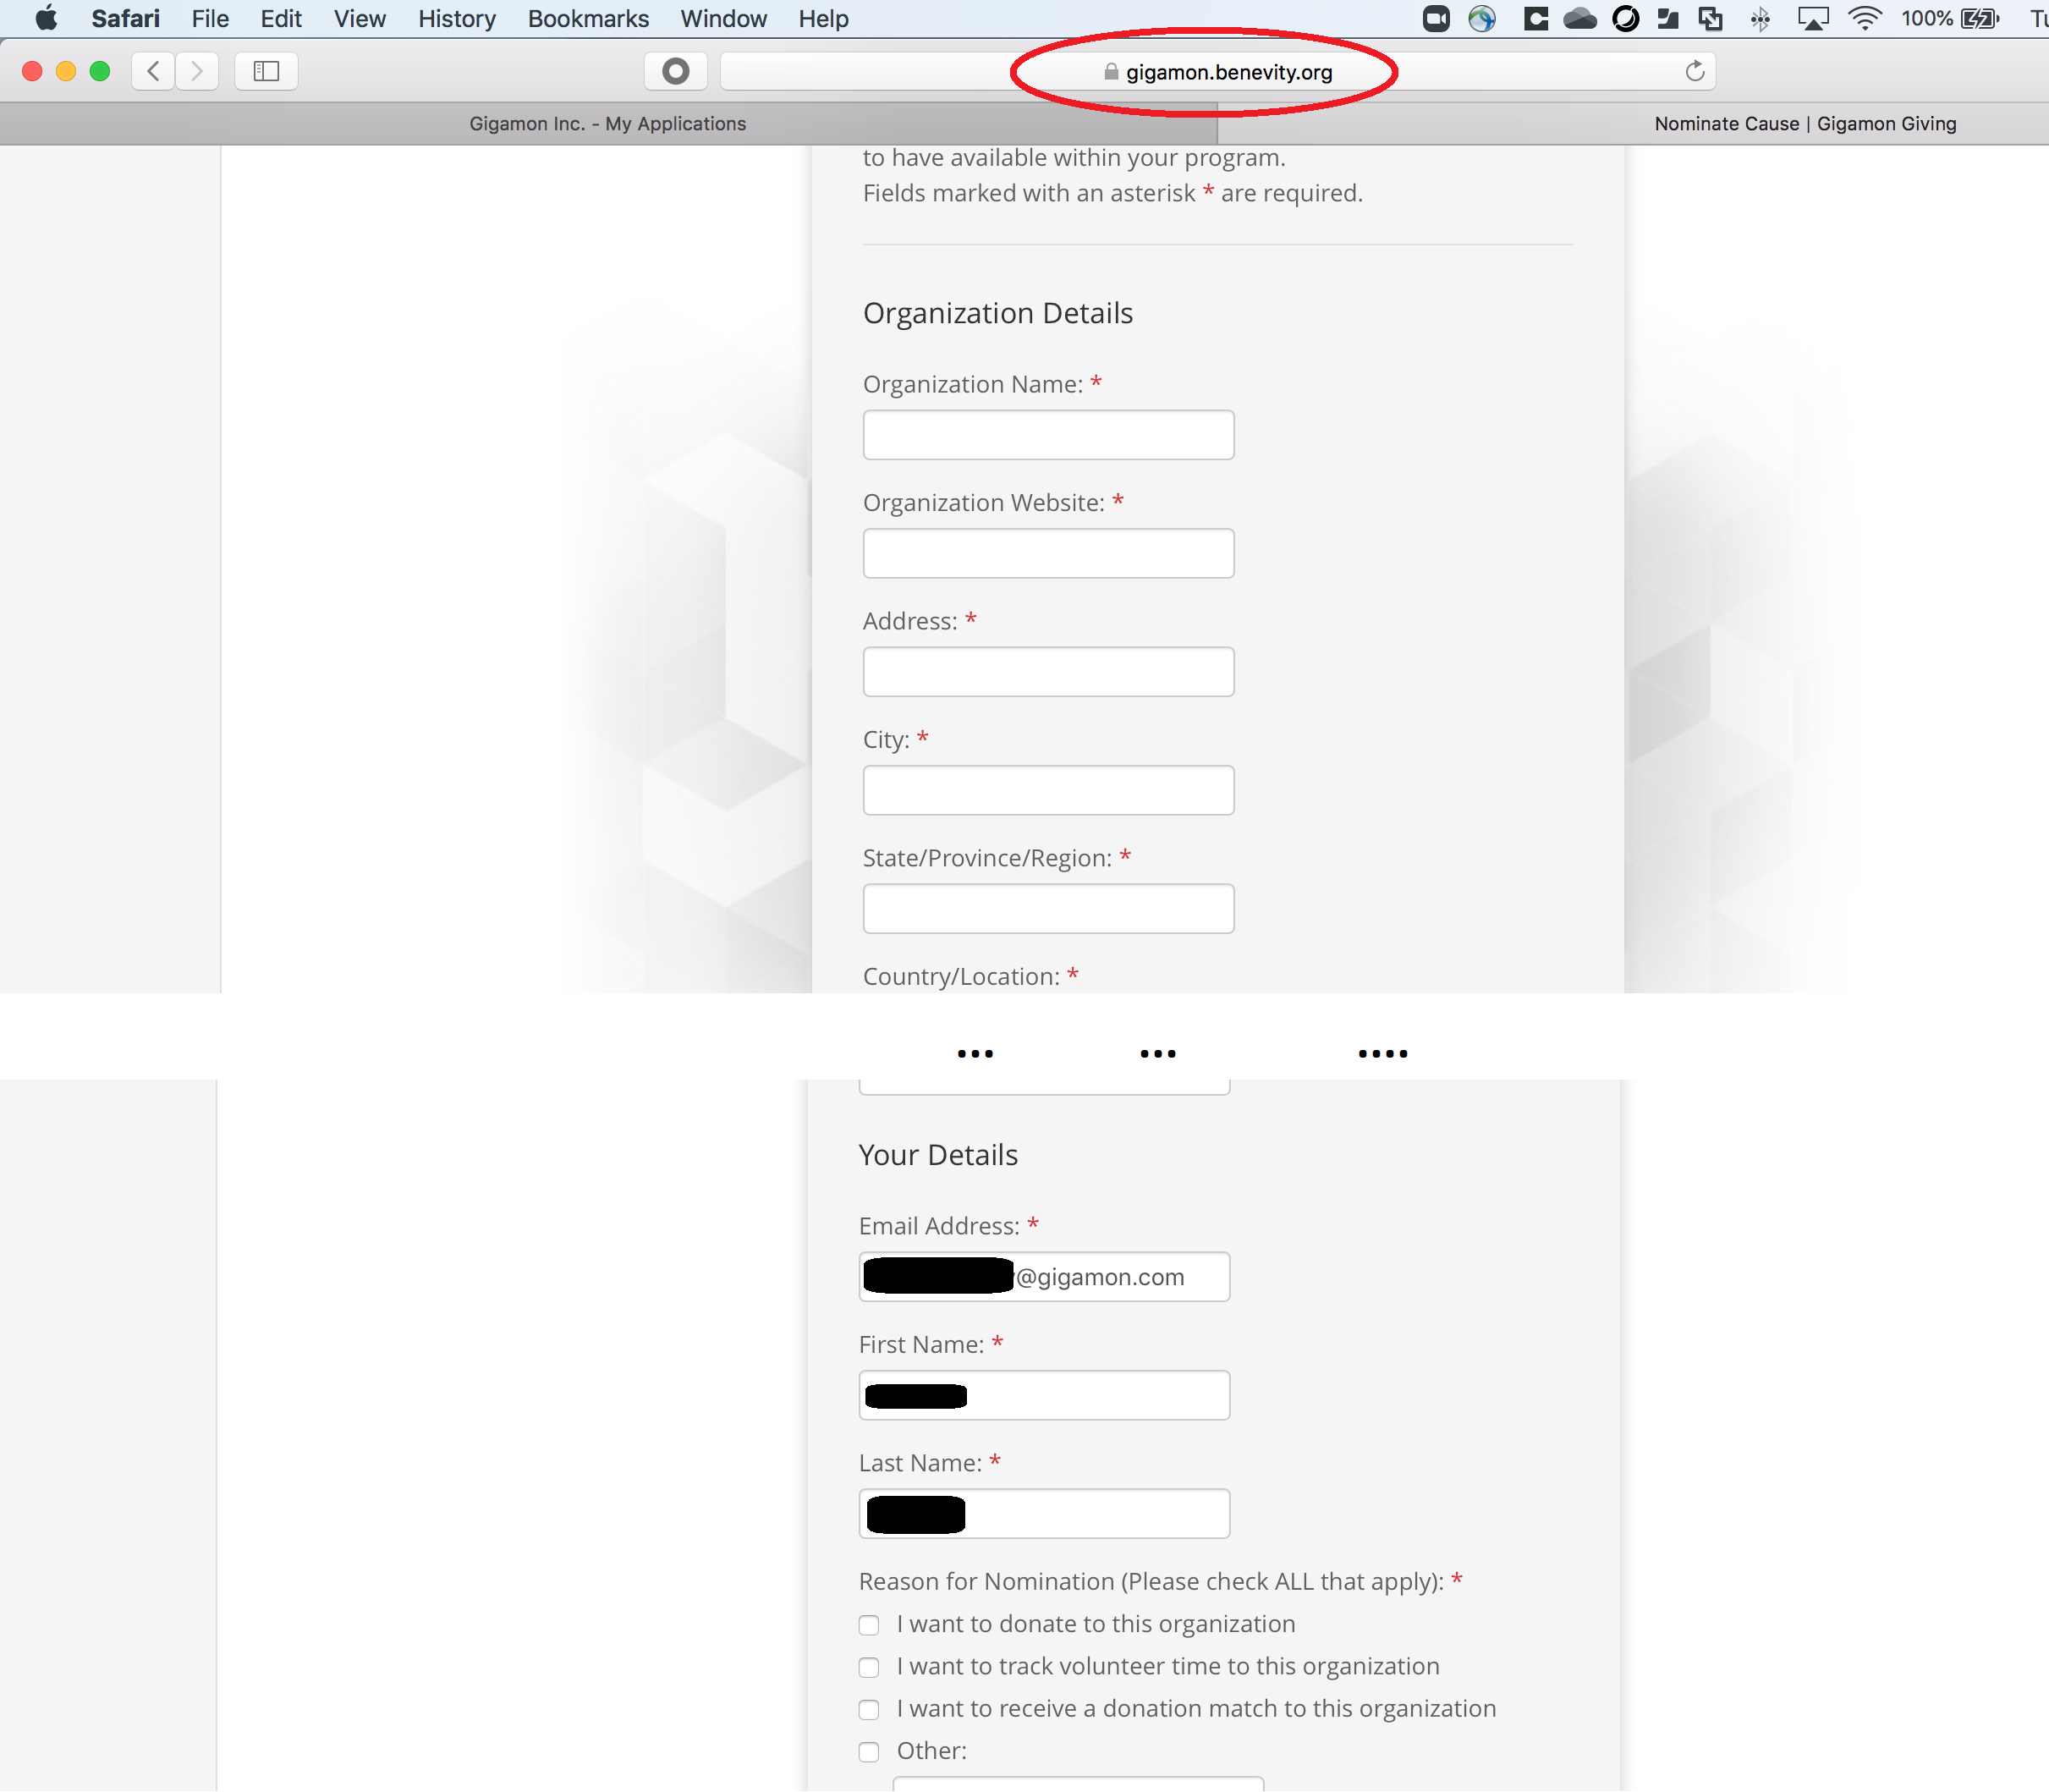Click the OneDrive cloud menu bar icon
This screenshot has width=2049, height=1792.
[1579, 18]
